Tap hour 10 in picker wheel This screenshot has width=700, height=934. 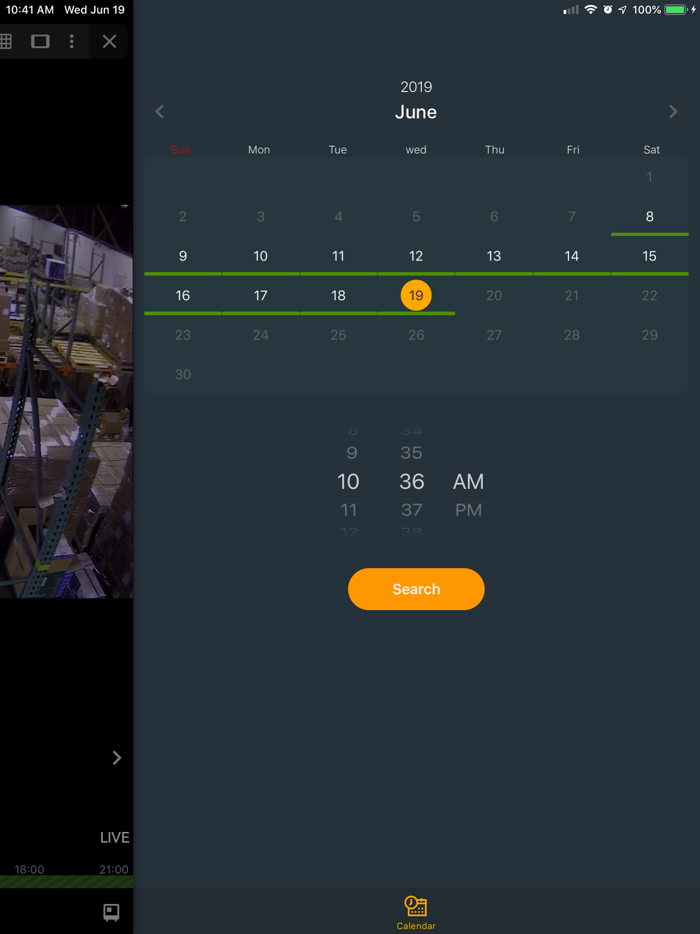click(349, 481)
